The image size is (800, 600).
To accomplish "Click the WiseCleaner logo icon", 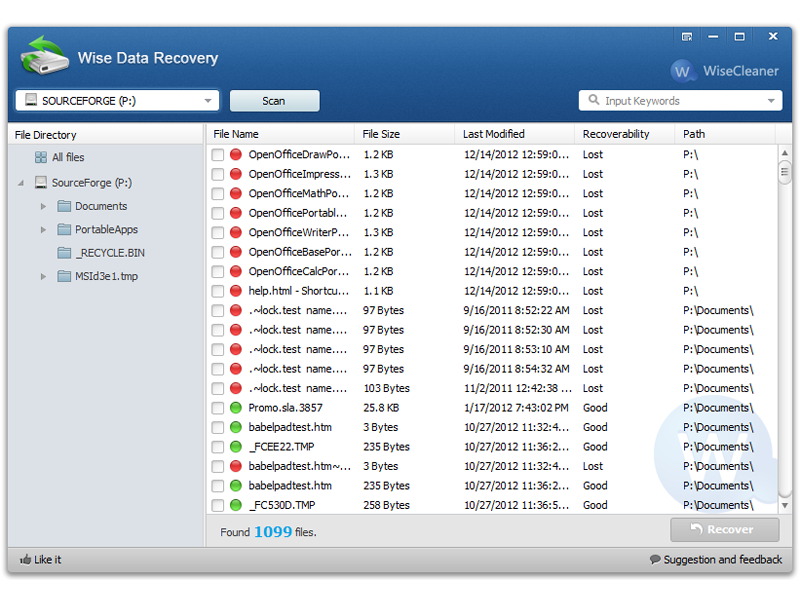I will coord(684,71).
